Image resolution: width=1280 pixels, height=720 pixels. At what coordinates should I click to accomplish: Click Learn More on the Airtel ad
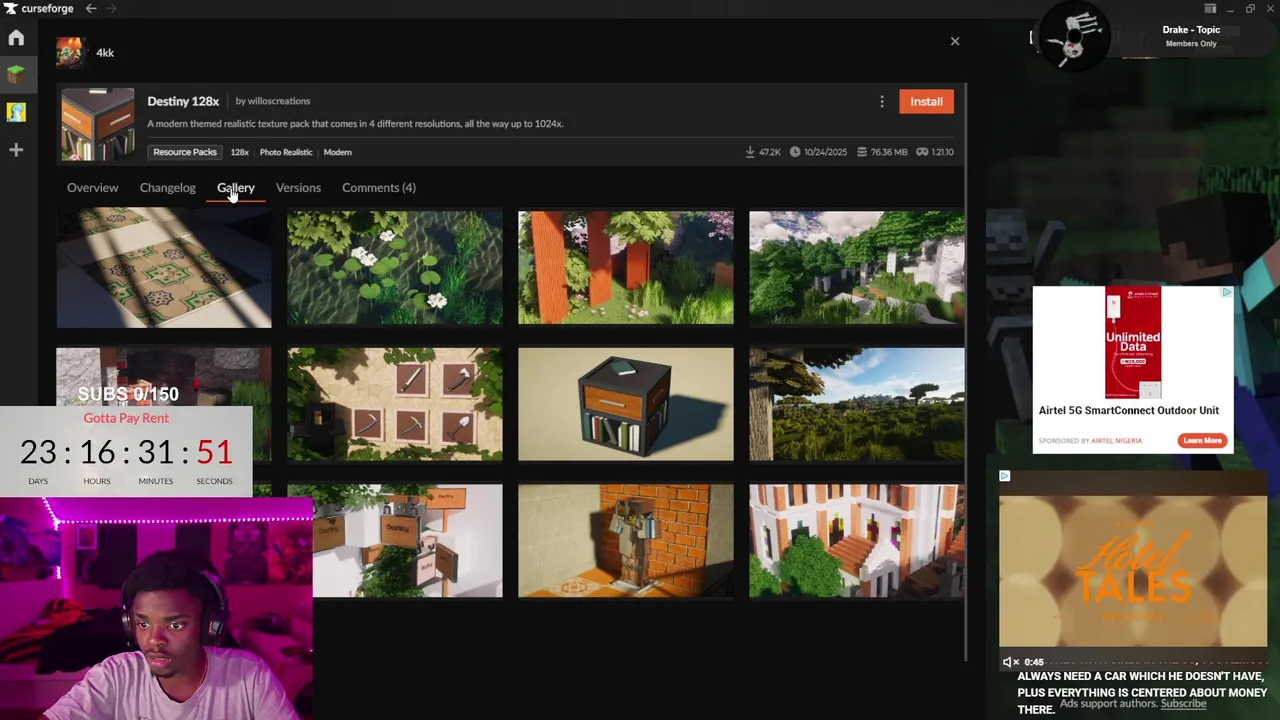pyautogui.click(x=1202, y=440)
